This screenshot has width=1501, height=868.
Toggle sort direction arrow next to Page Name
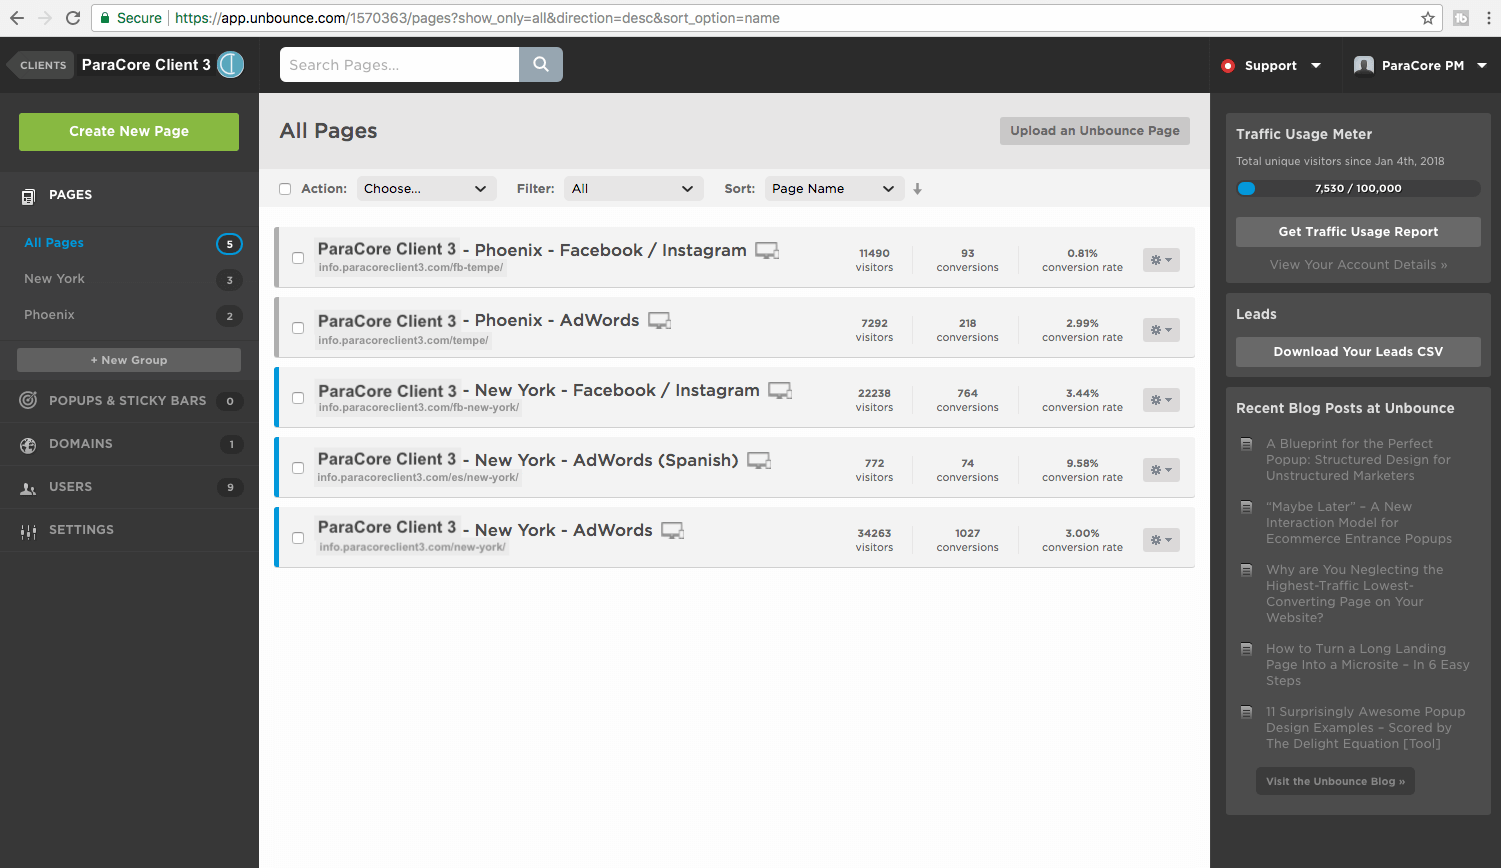coord(917,188)
